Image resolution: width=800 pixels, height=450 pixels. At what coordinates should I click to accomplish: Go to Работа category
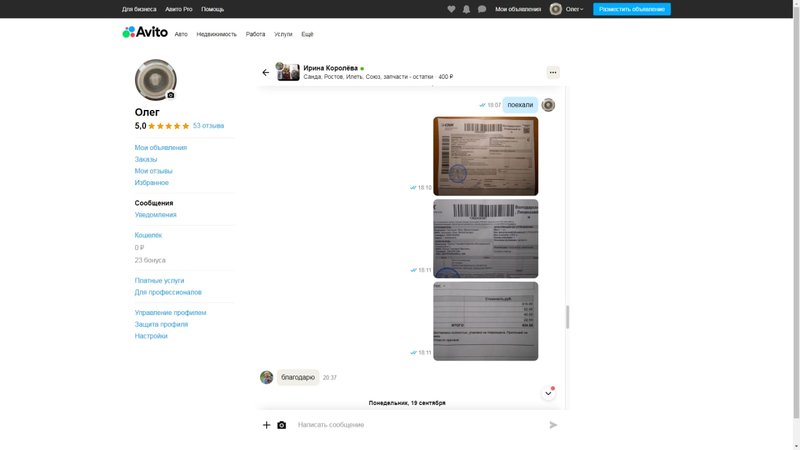pyautogui.click(x=255, y=34)
